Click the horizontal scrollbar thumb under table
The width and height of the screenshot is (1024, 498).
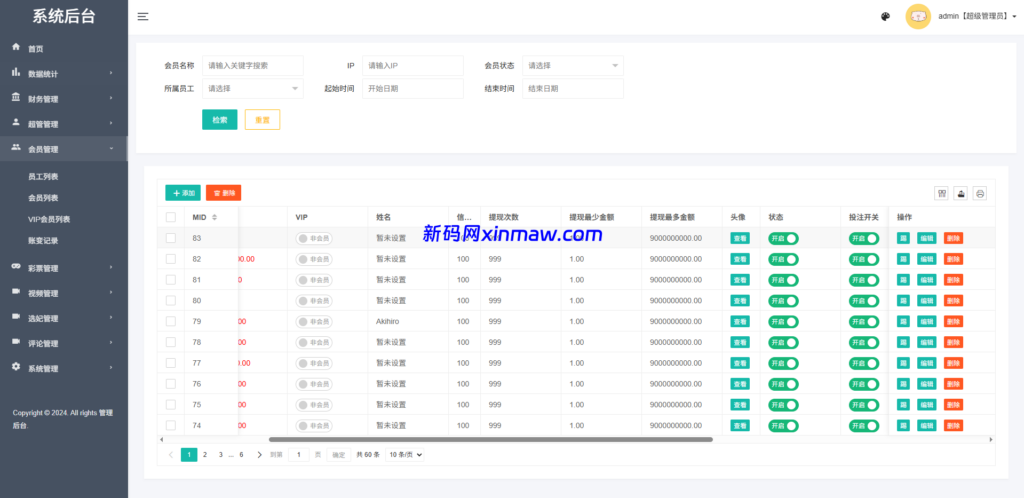pos(490,440)
